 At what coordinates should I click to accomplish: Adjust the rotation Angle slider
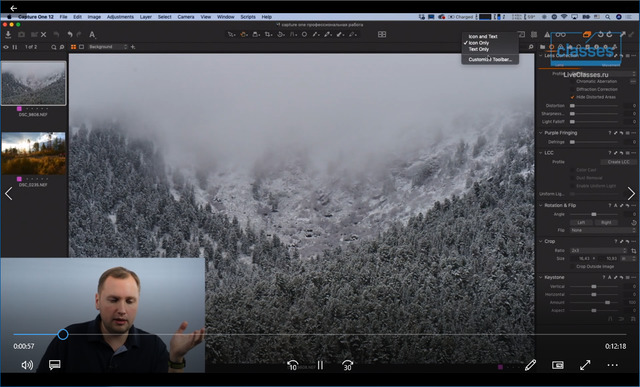594,214
